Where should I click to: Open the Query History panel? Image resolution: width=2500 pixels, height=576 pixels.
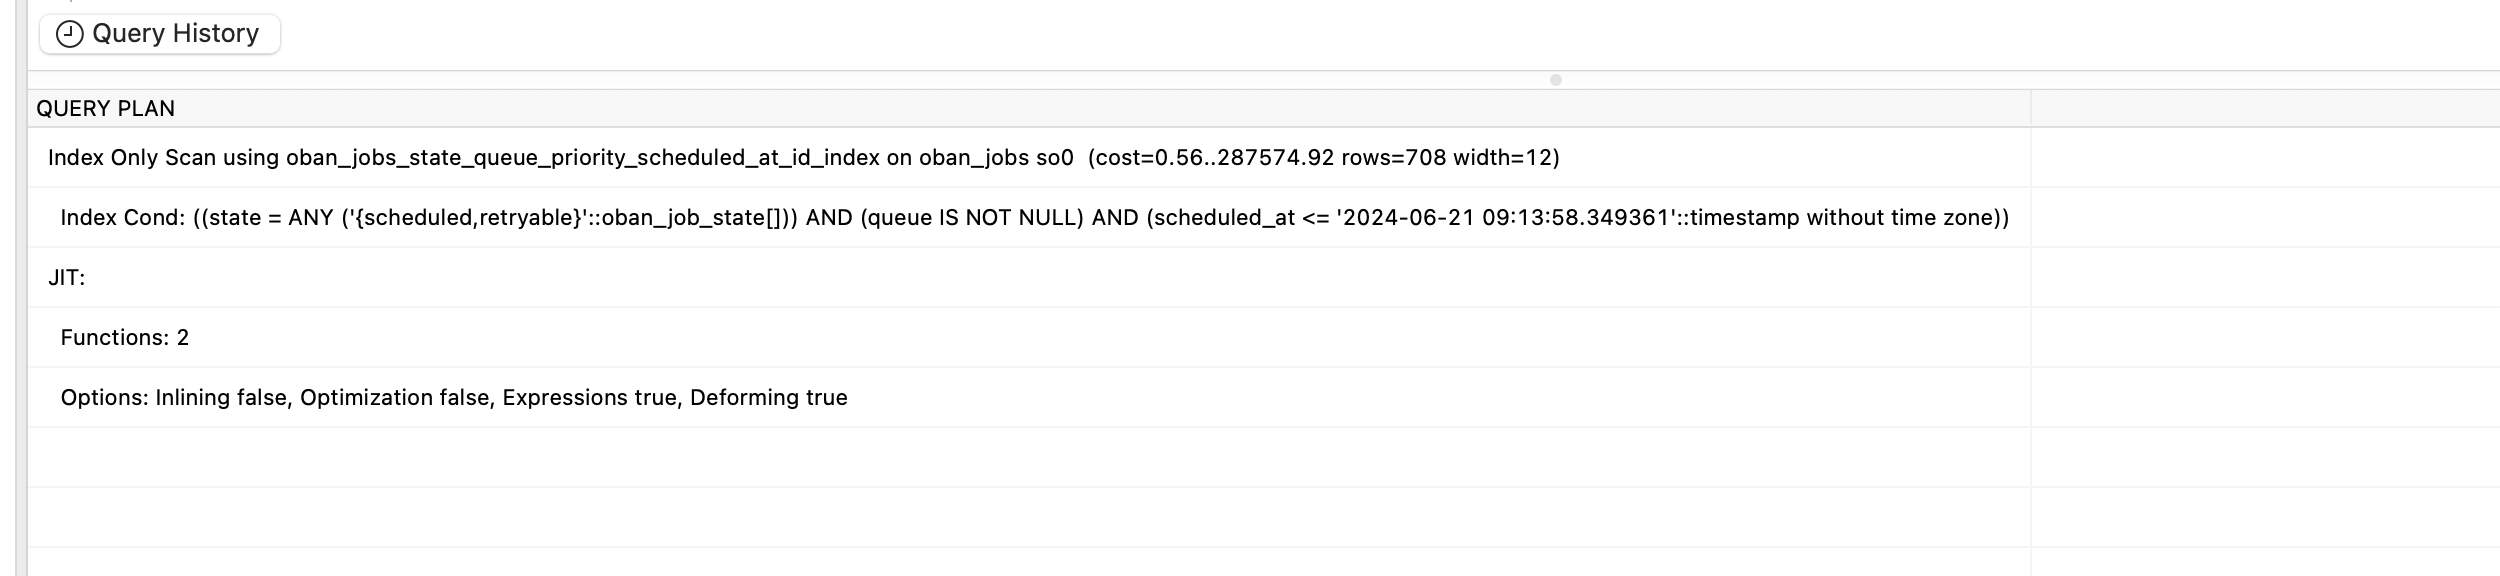pos(160,34)
